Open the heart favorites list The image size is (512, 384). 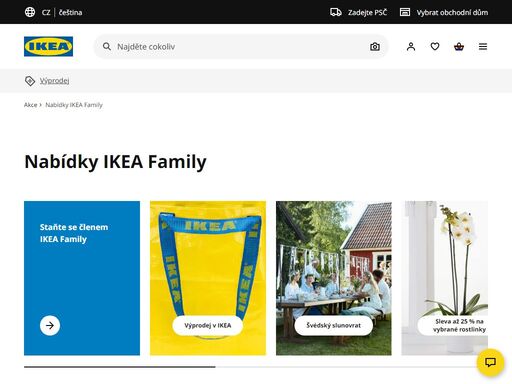pyautogui.click(x=435, y=46)
